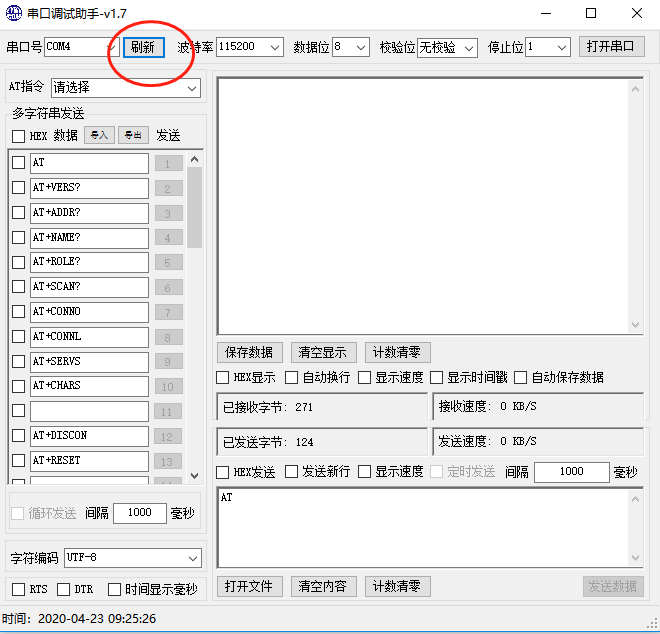Screen dimensions: 660x634
Task: Click send button number 1
Action: point(168,163)
